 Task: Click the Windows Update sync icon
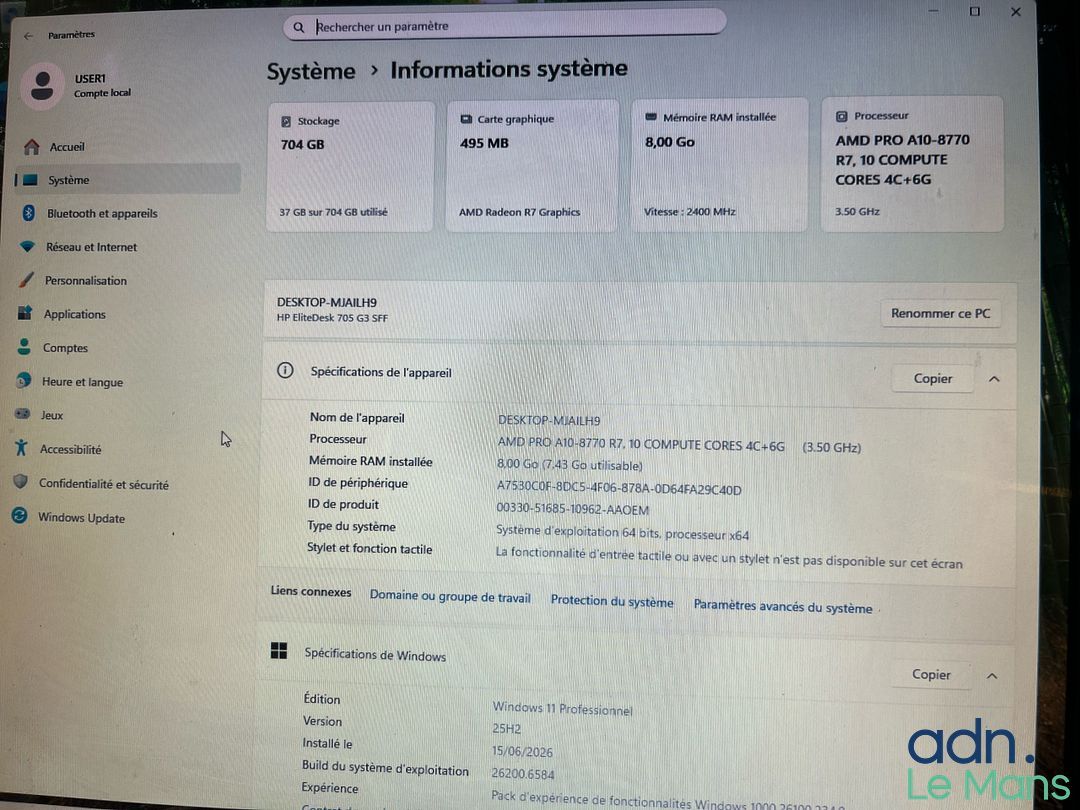20,515
